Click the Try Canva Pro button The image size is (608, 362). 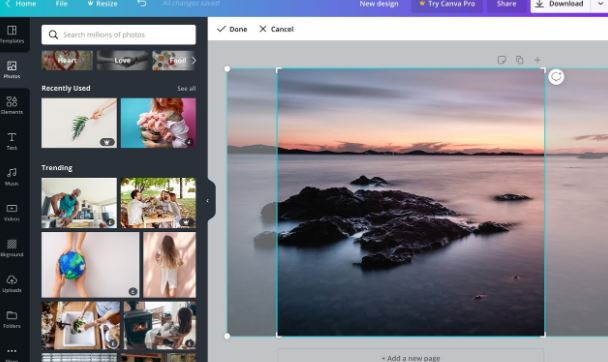click(447, 5)
